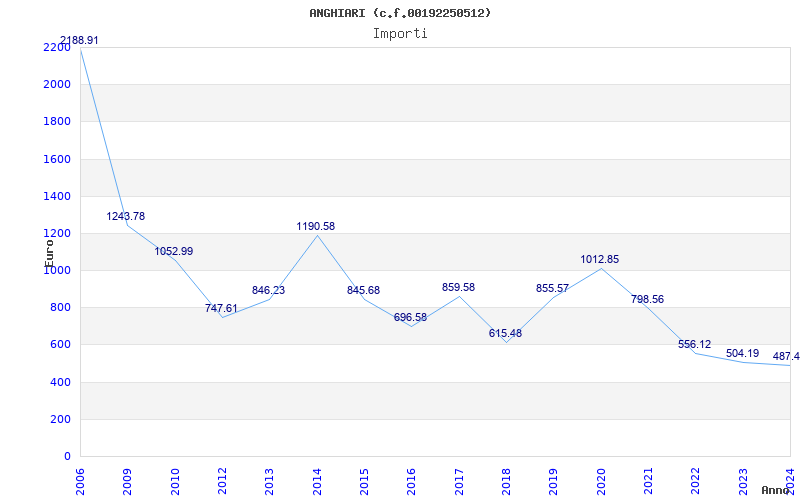Click the 2016 x-axis year label
The width and height of the screenshot is (800, 500).
click(412, 481)
